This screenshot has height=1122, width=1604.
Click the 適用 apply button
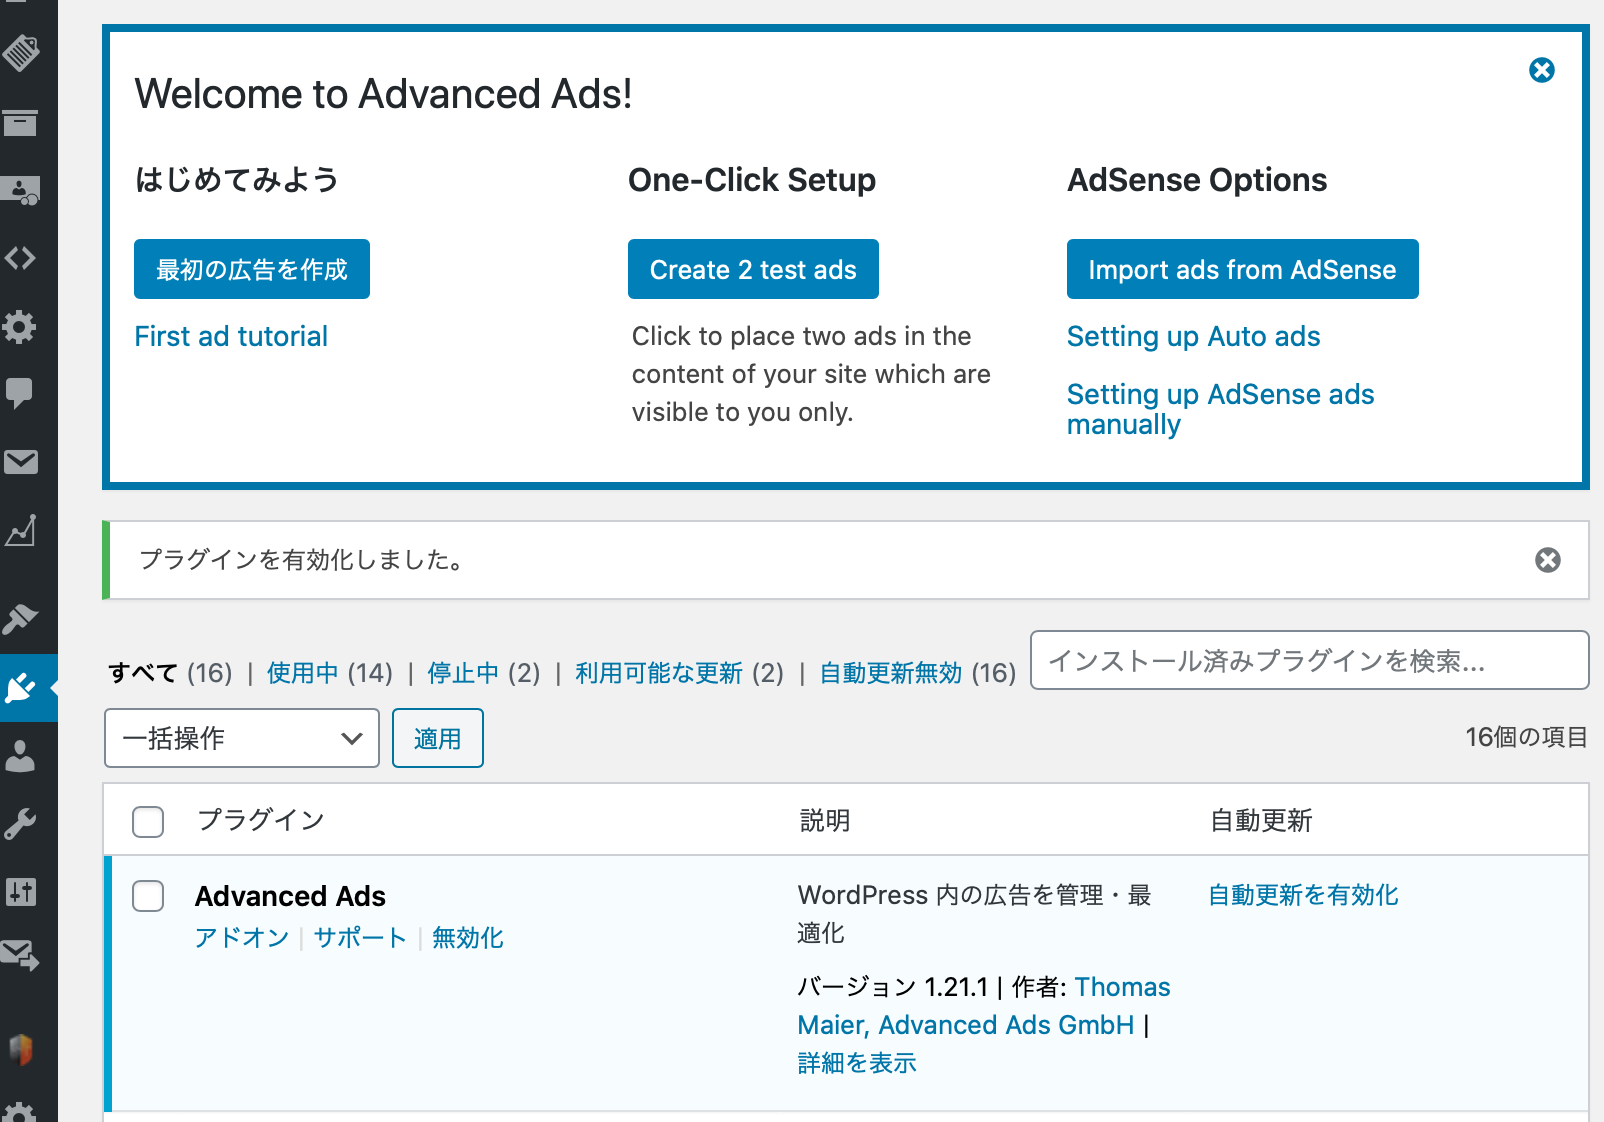pos(438,738)
